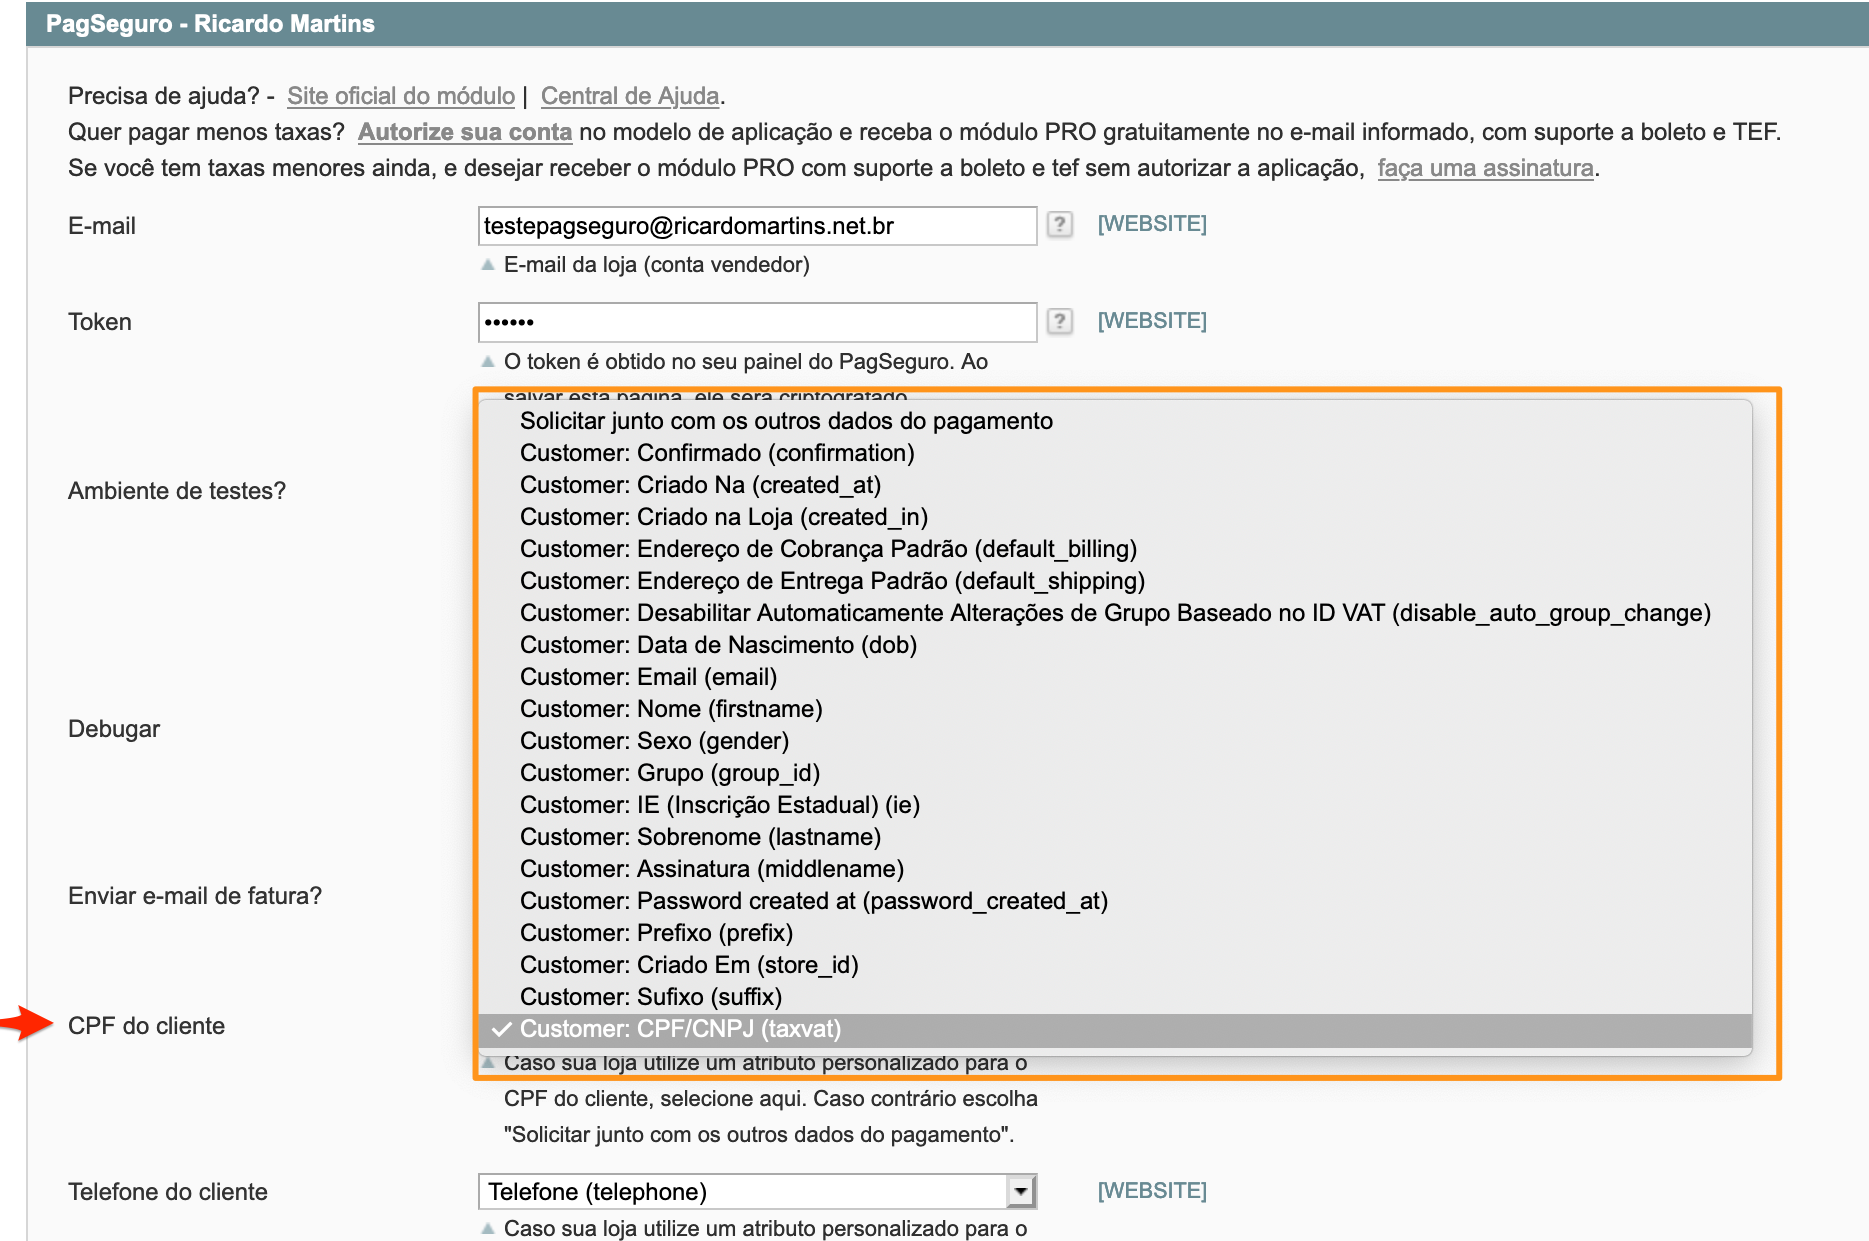Choose Customer: Password created at option

coord(1115,901)
